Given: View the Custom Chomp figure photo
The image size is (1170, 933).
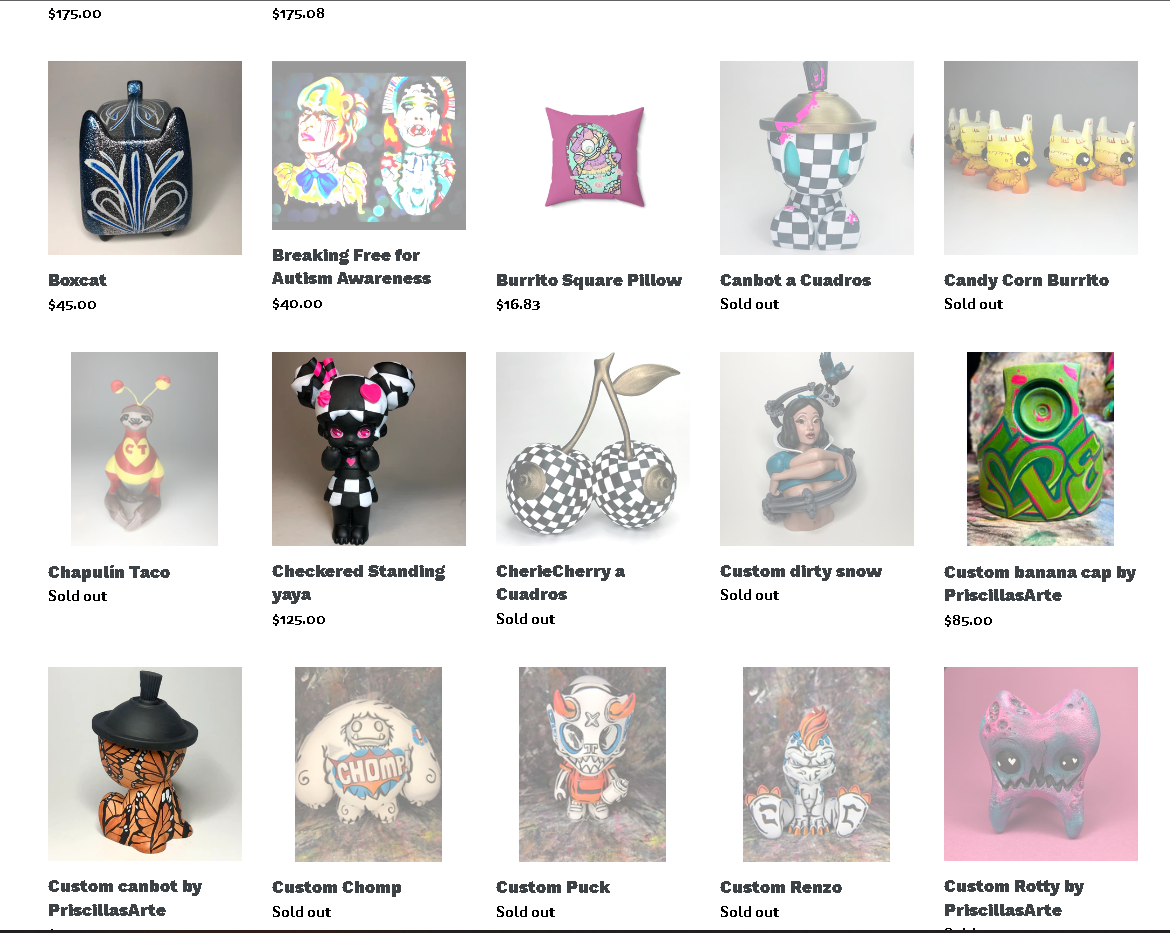Looking at the screenshot, I should (x=369, y=764).
